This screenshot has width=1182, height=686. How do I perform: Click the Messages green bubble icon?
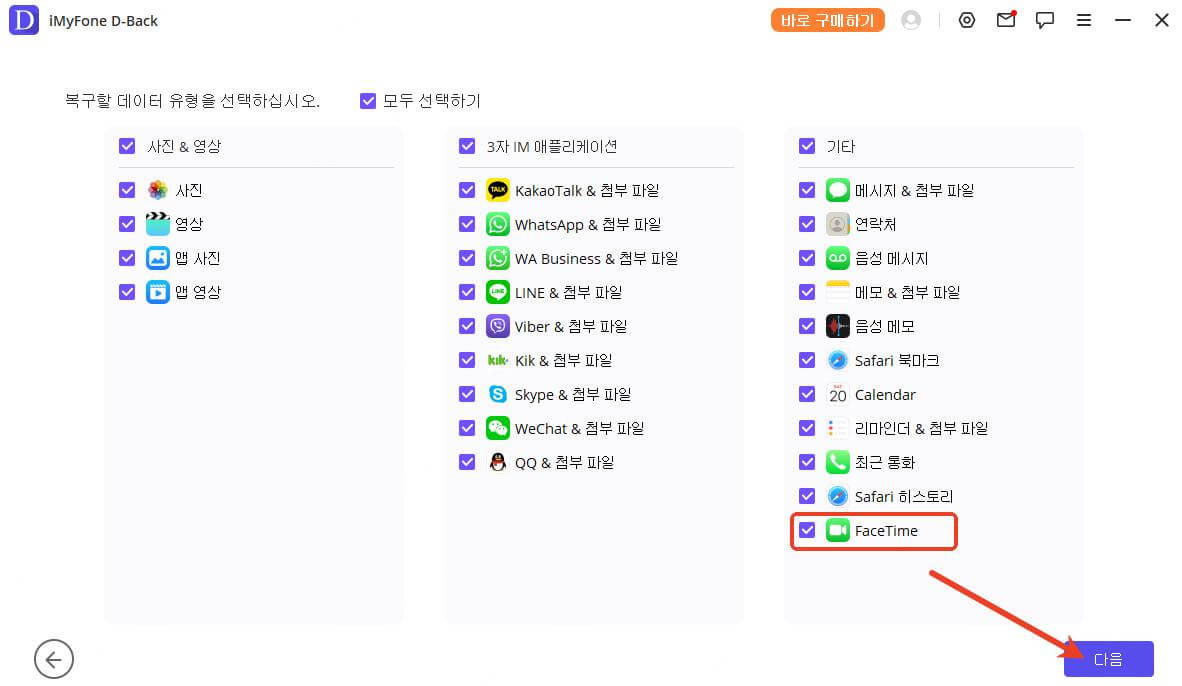tap(838, 190)
